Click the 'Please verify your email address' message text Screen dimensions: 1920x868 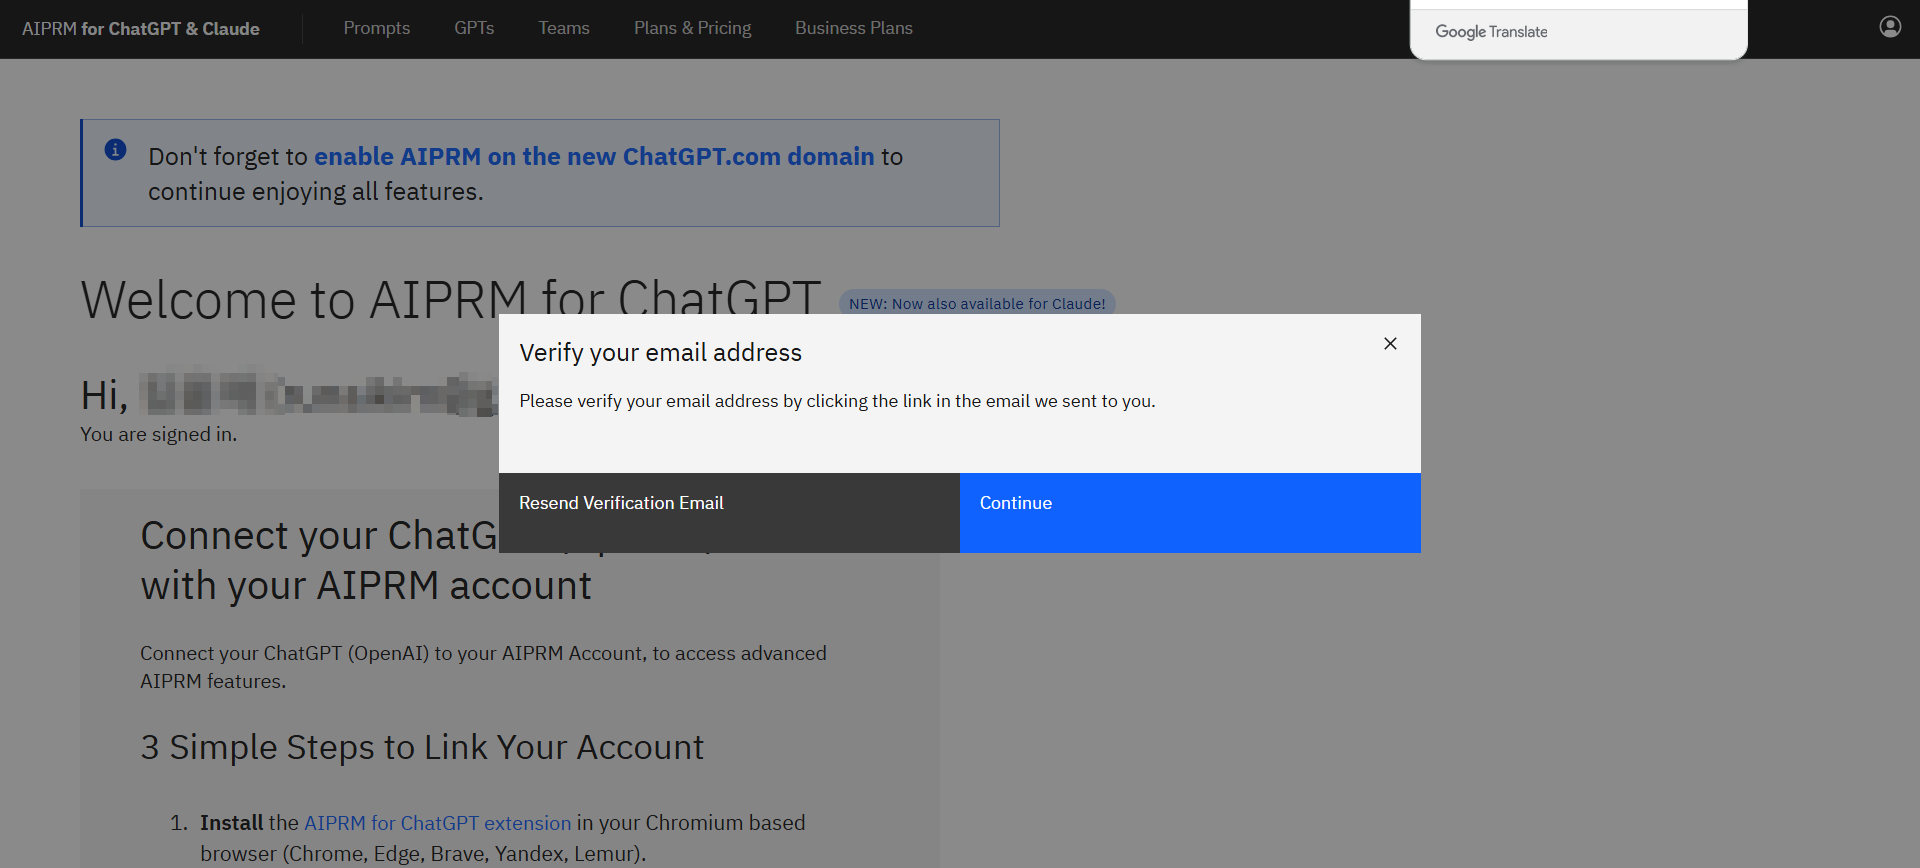tap(837, 401)
